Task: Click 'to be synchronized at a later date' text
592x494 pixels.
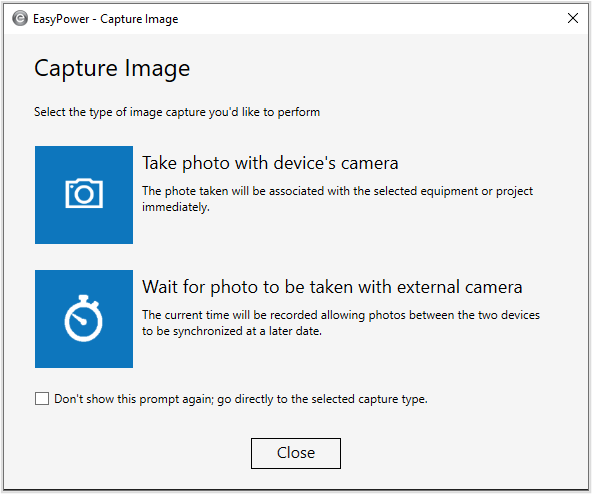Action: 232,331
